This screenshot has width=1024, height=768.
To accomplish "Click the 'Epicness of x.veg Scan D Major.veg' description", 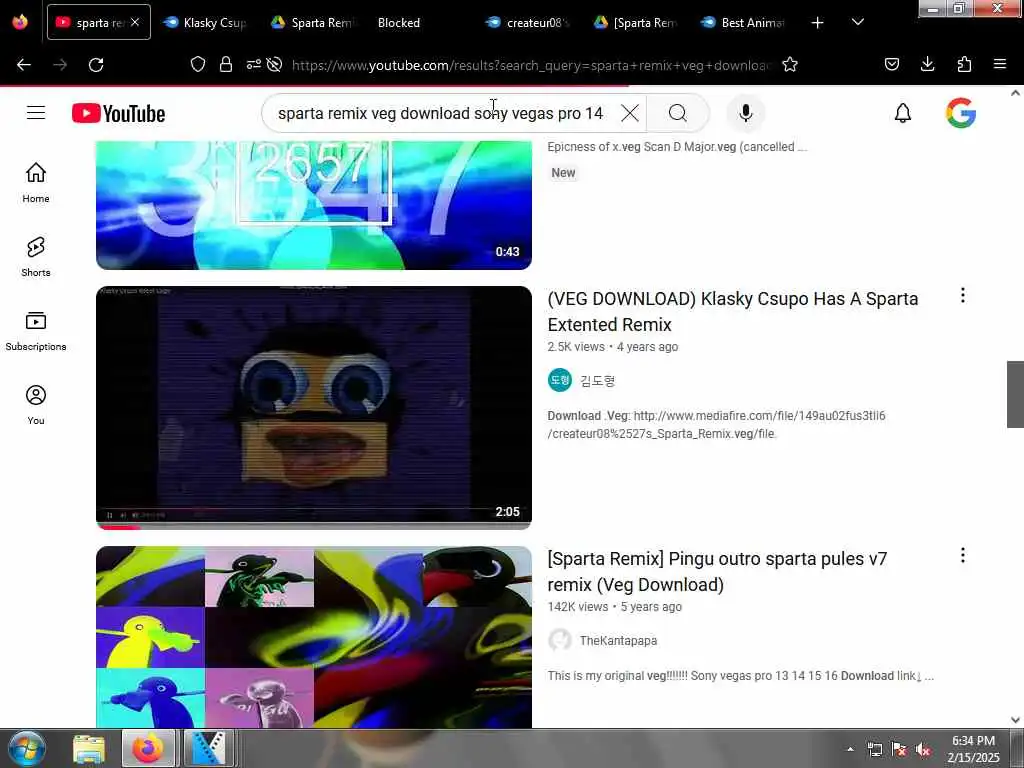I will (677, 147).
